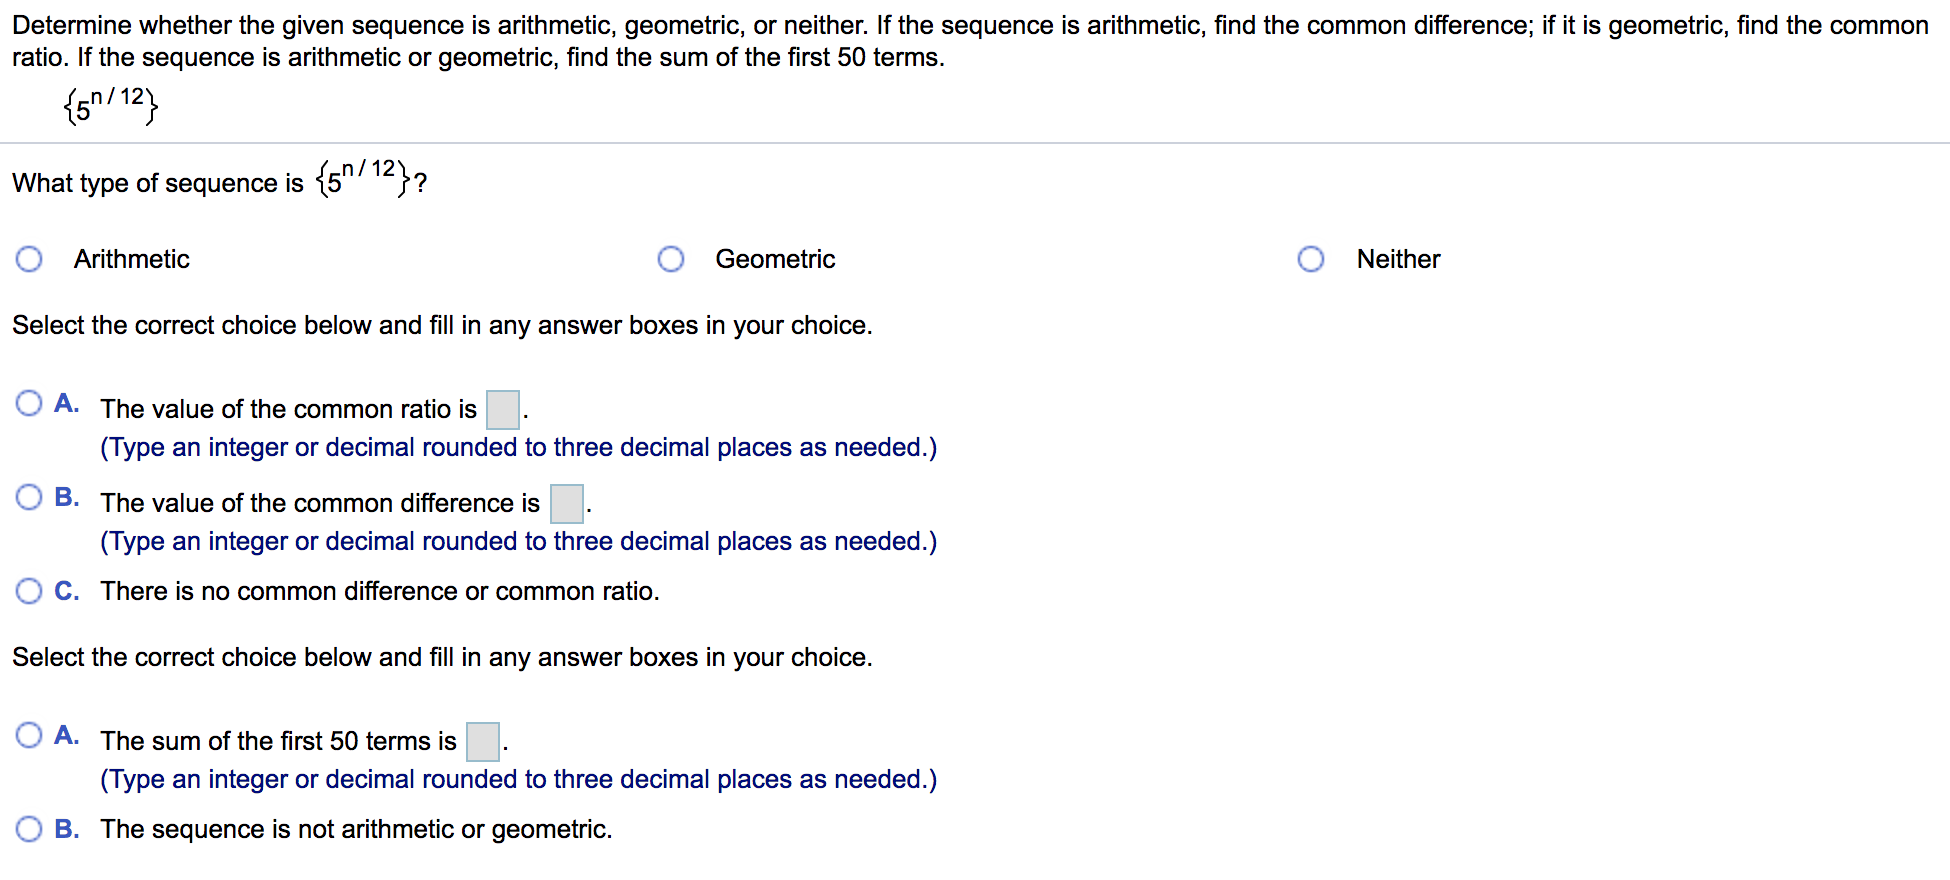The height and width of the screenshot is (880, 1950).
Task: Click the common ratio answer box
Action: (503, 409)
